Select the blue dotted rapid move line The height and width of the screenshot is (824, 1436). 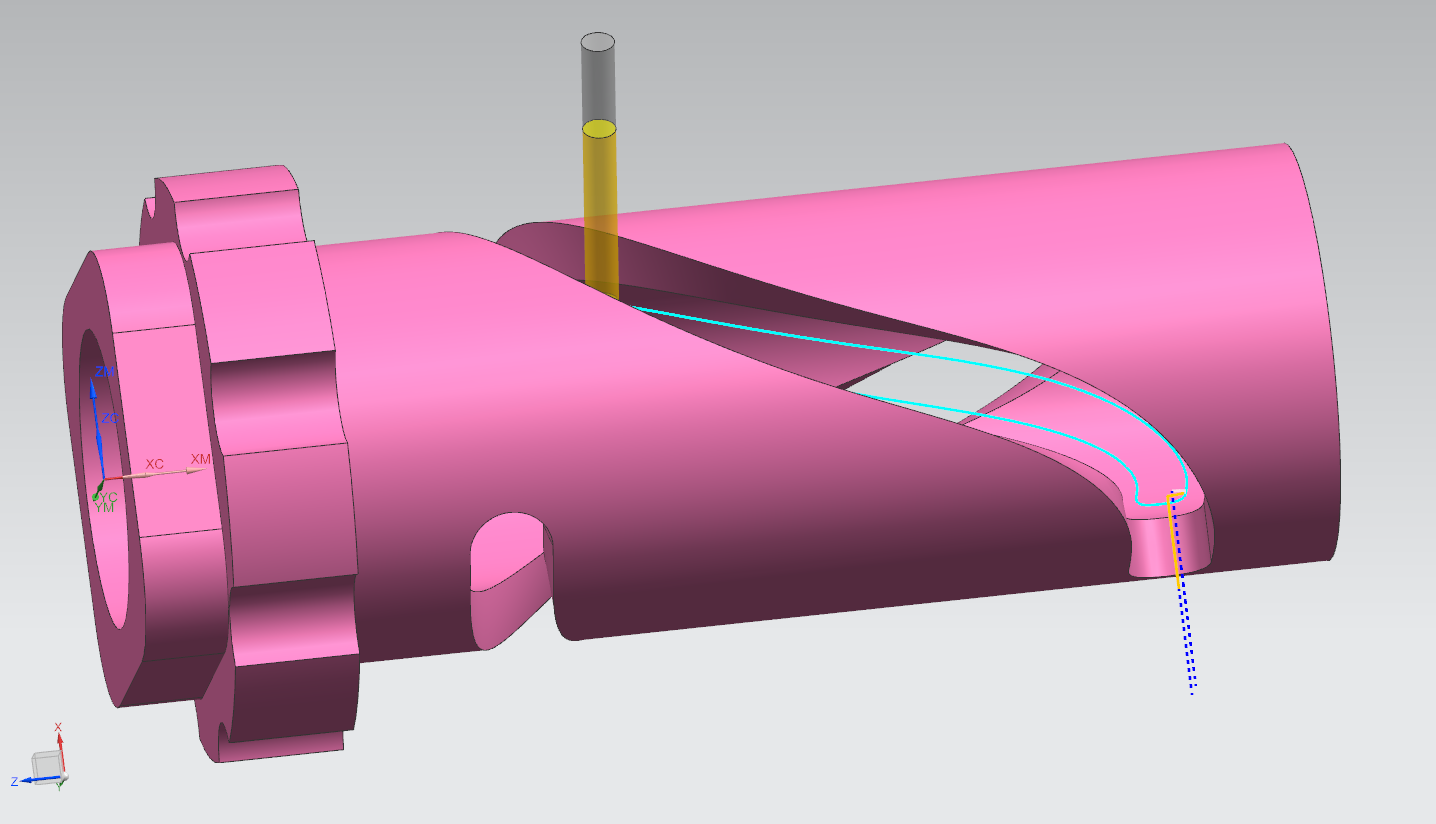pos(1187,640)
